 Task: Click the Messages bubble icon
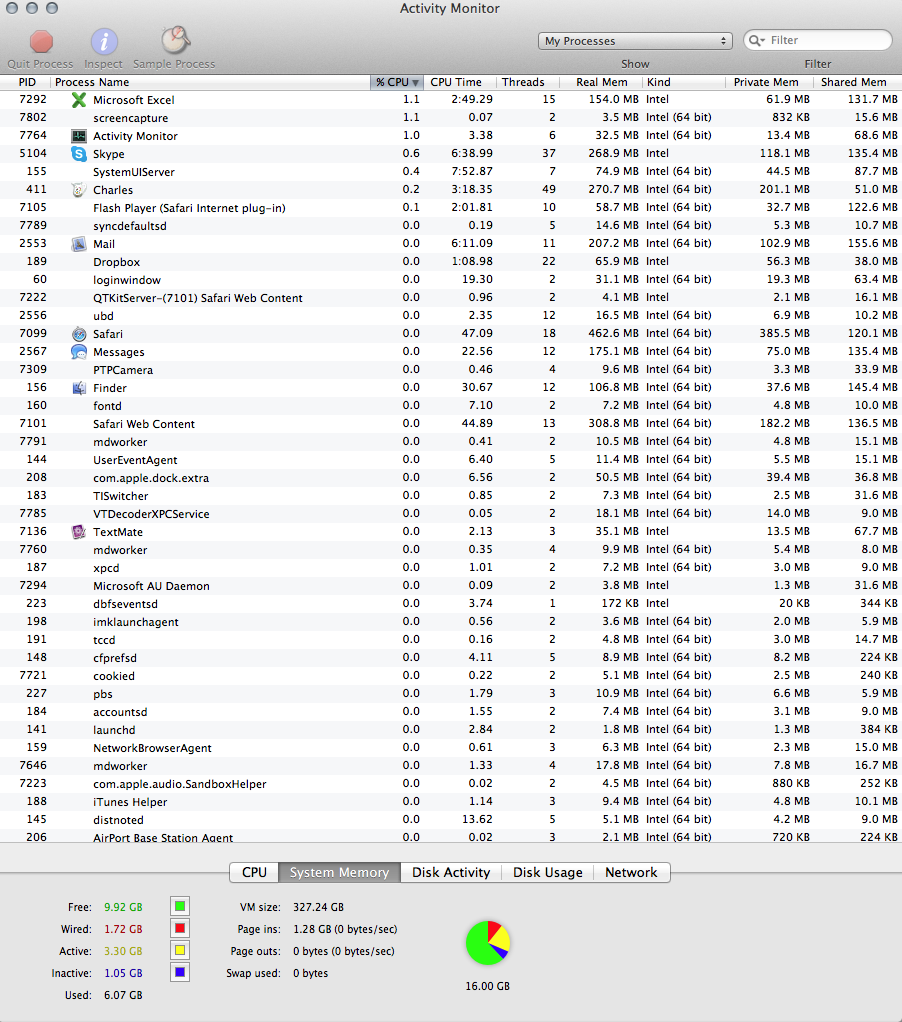point(79,352)
